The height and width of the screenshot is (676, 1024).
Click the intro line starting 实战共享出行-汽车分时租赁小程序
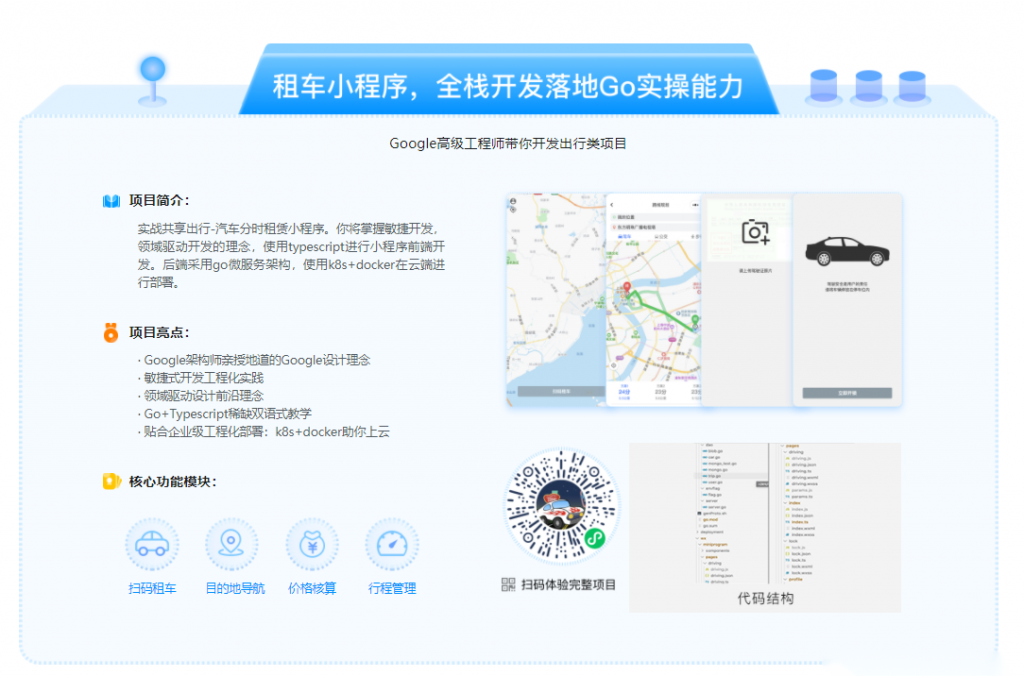point(288,229)
